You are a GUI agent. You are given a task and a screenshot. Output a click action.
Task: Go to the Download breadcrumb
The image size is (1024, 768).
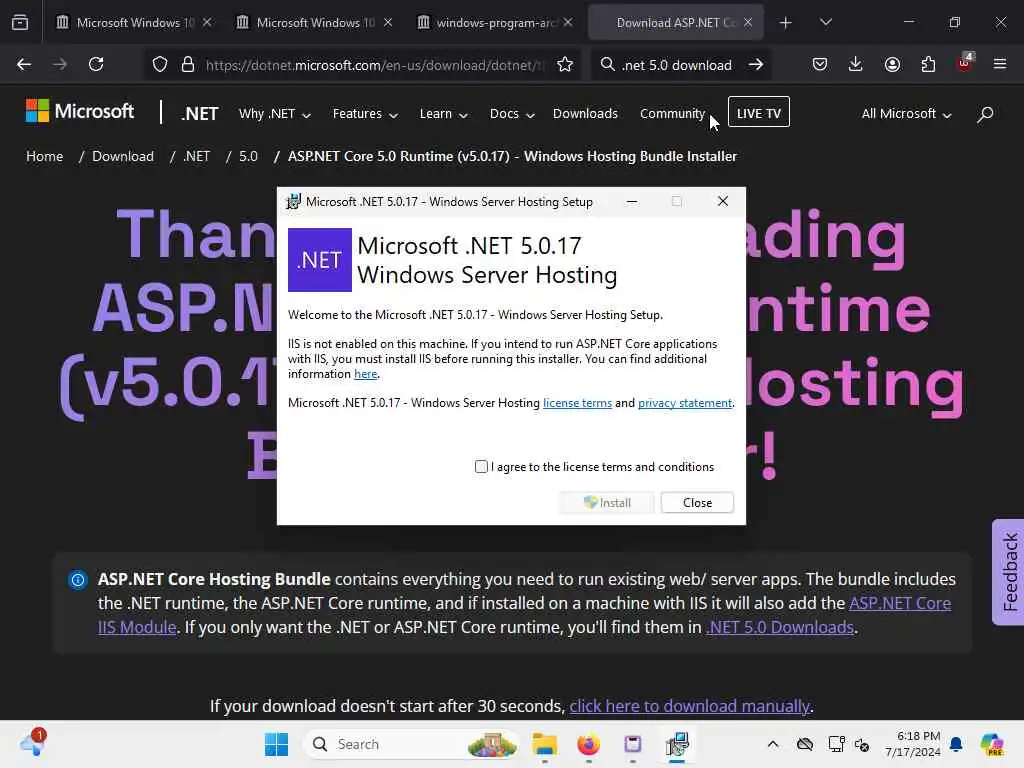[123, 157]
